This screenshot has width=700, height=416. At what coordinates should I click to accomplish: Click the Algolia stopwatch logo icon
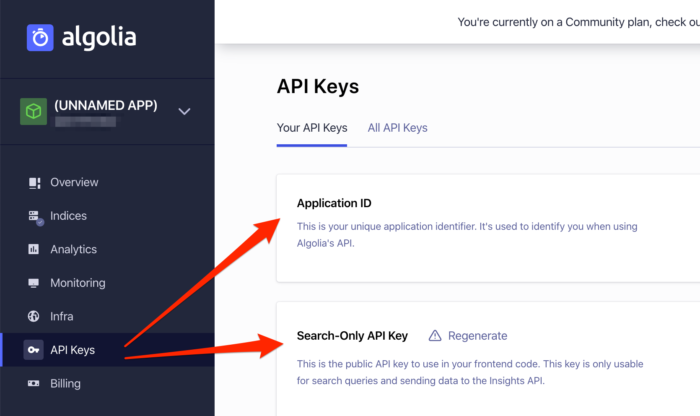pos(41,38)
